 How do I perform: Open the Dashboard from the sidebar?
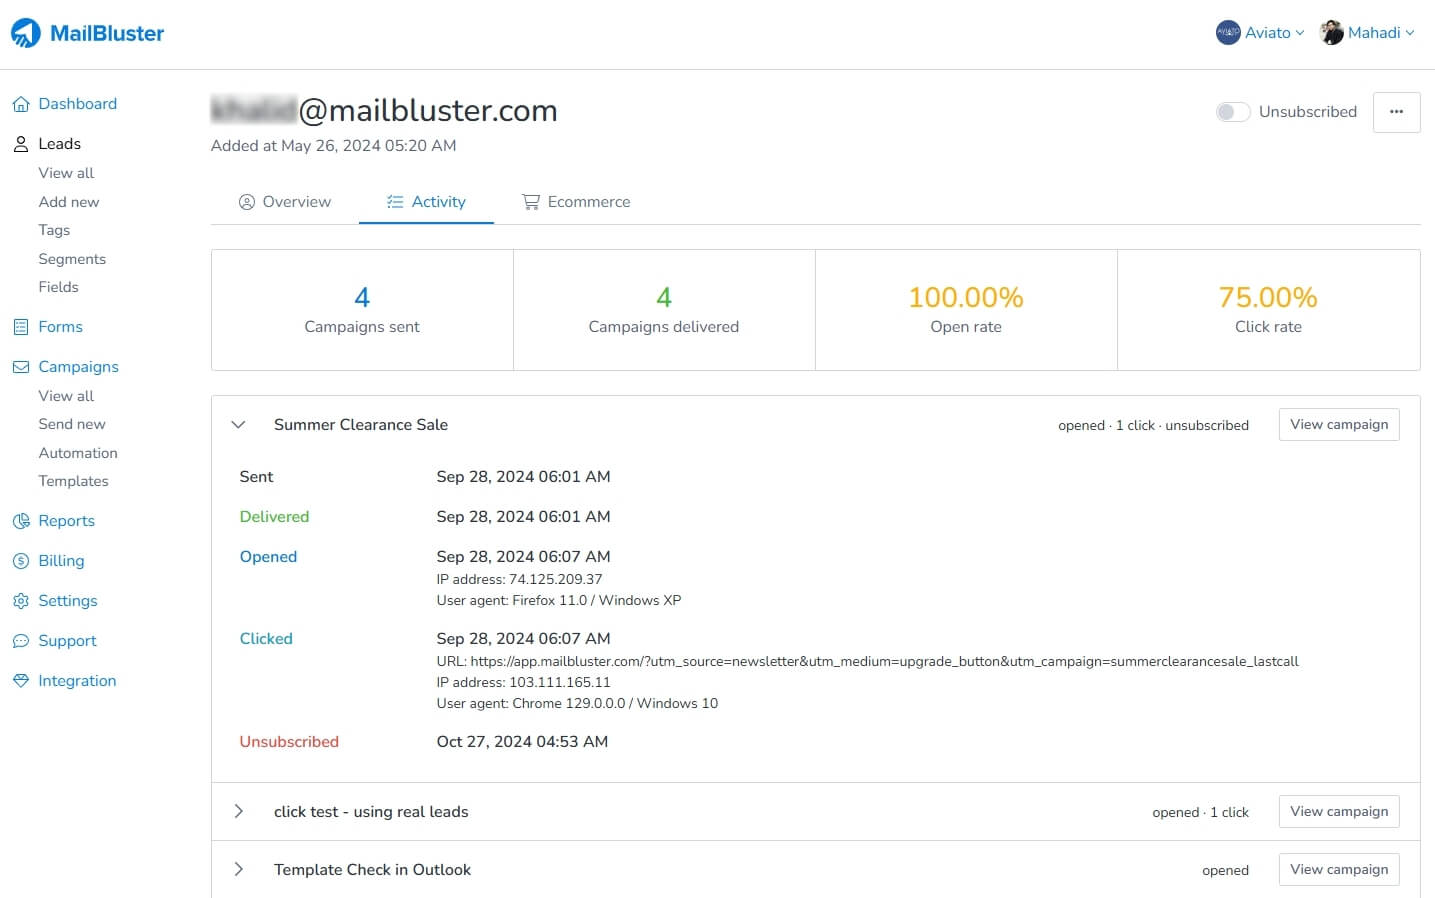point(77,104)
